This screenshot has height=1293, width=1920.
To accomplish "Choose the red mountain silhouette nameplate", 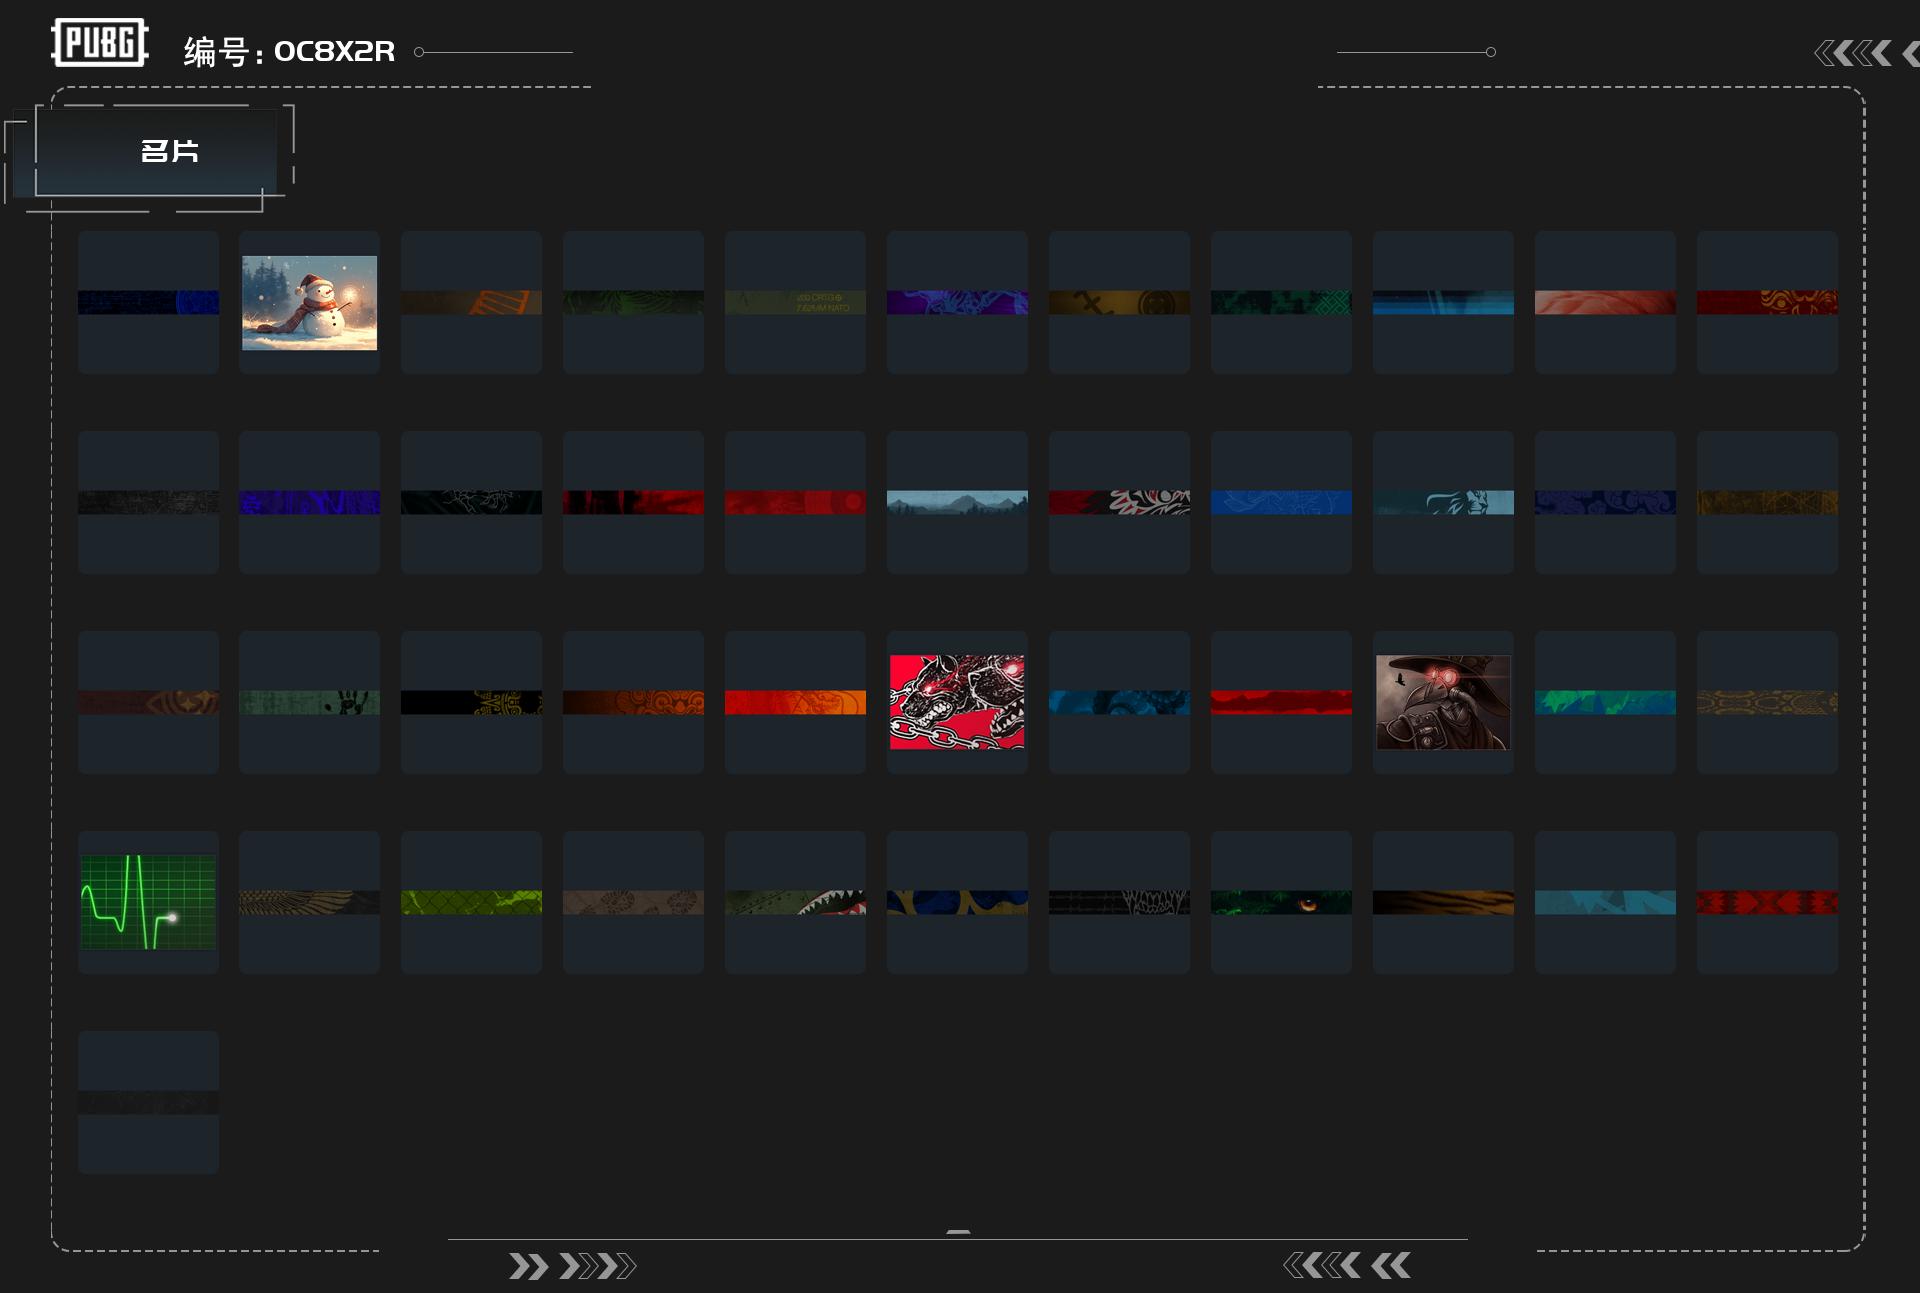I will pos(1281,702).
